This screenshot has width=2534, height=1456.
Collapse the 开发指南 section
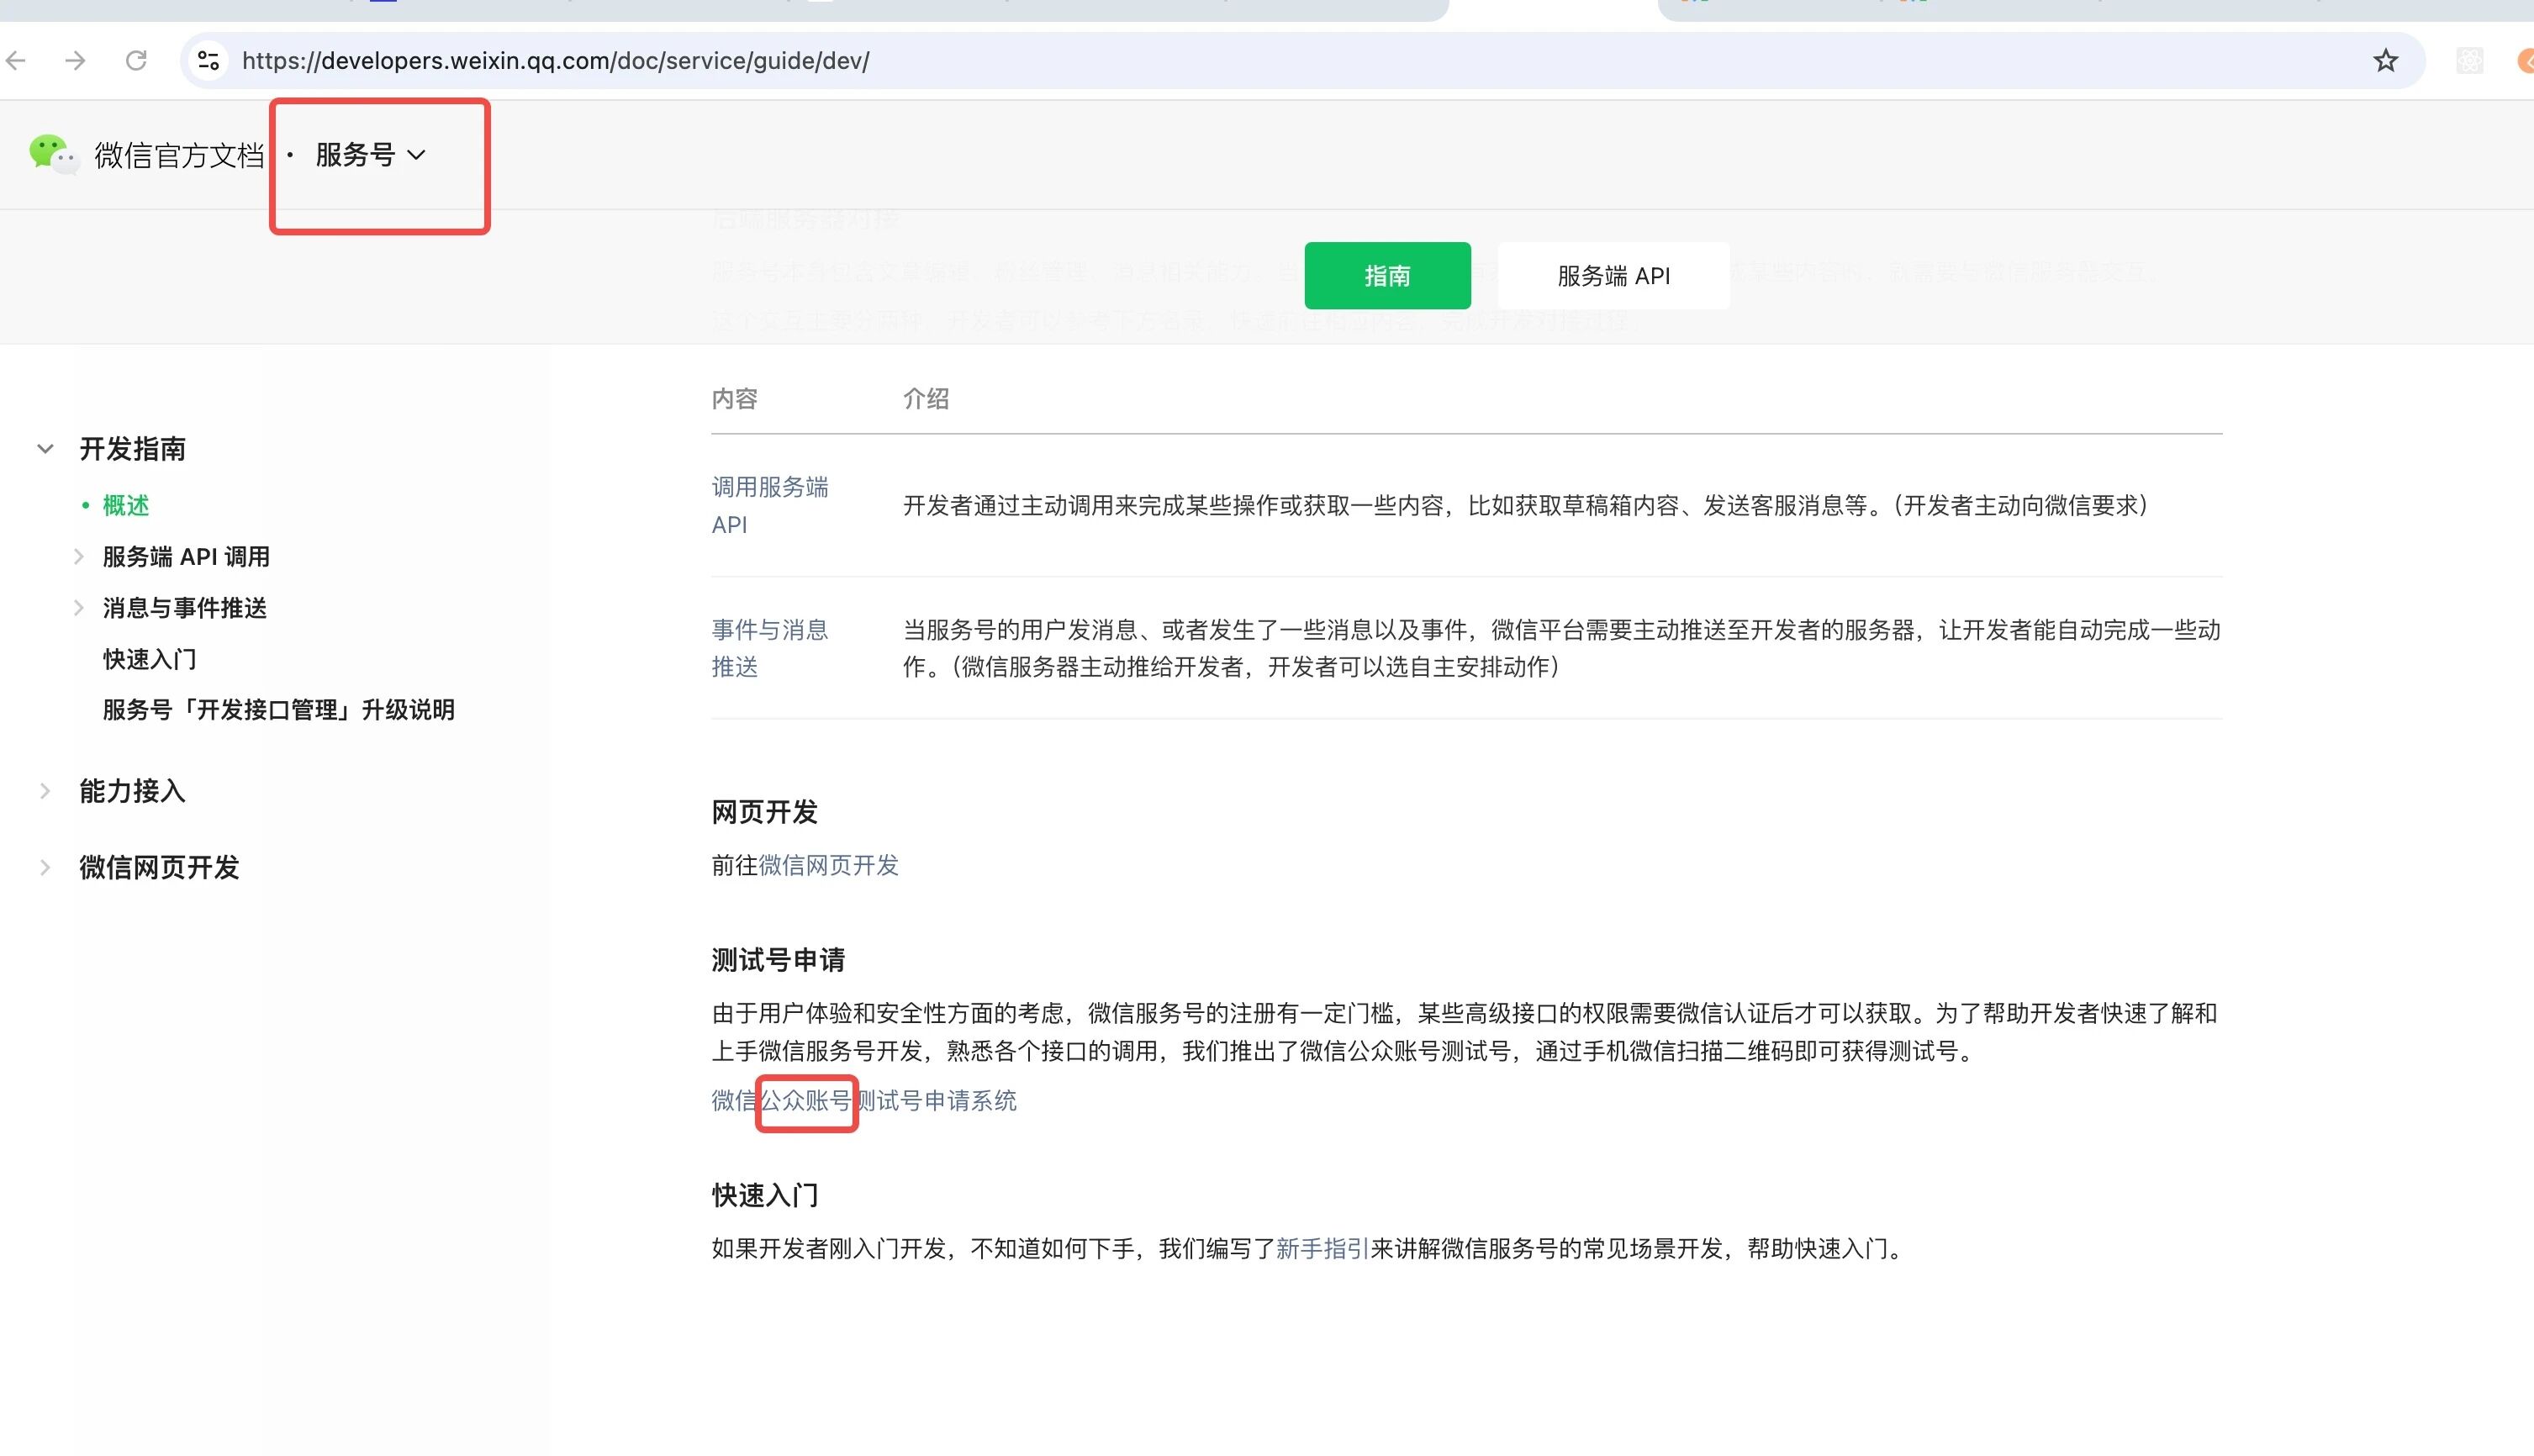tap(45, 449)
